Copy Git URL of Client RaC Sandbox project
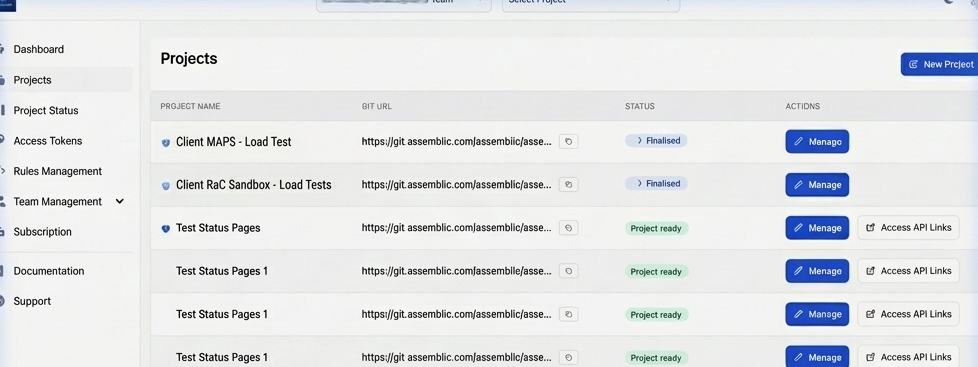The height and width of the screenshot is (367, 978). coord(568,185)
